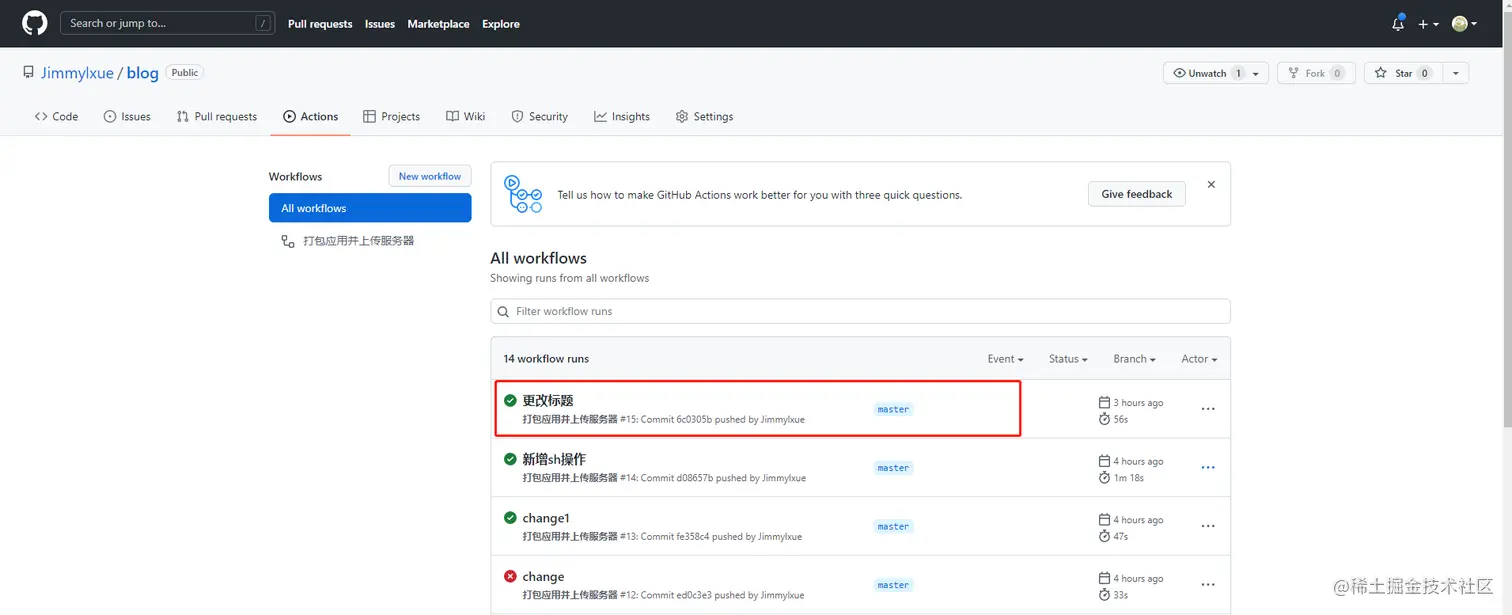Open the three-dot menu for change1 run
This screenshot has width=1512, height=615.
(1208, 527)
